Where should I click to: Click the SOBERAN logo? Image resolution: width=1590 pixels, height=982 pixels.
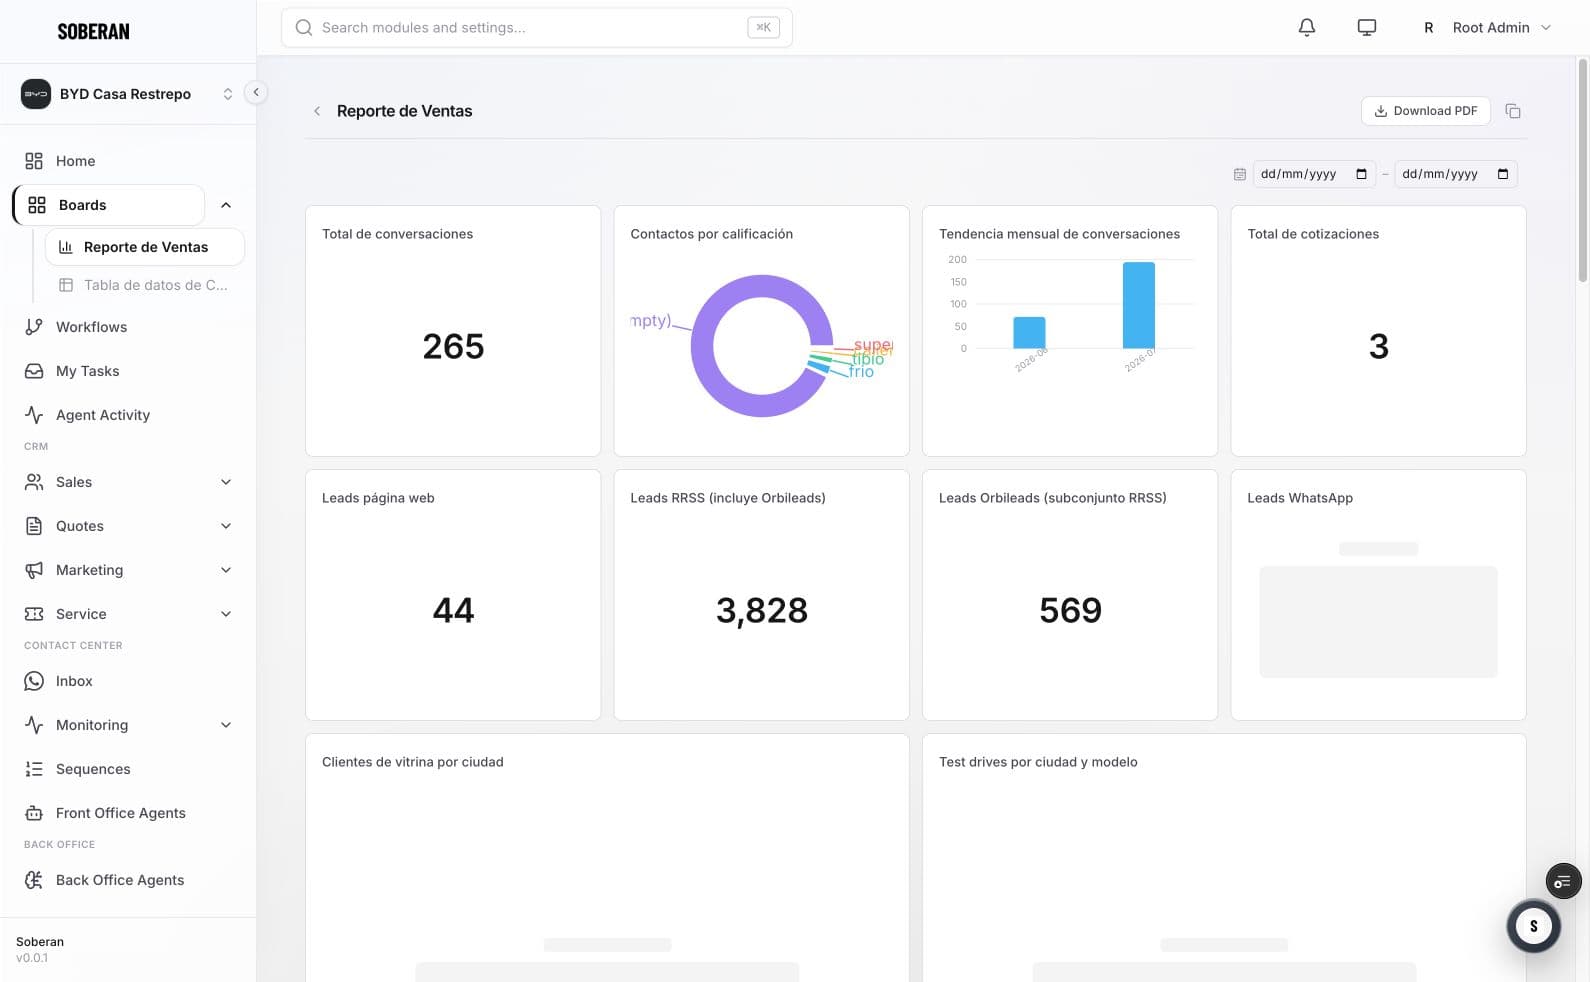pos(93,32)
